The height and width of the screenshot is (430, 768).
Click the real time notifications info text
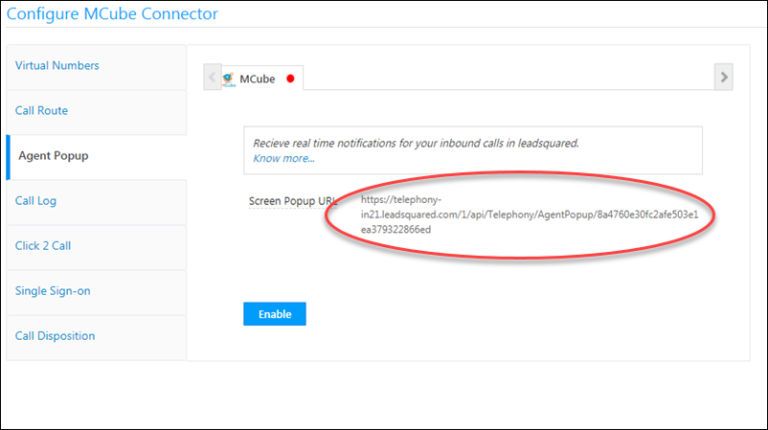[416, 143]
